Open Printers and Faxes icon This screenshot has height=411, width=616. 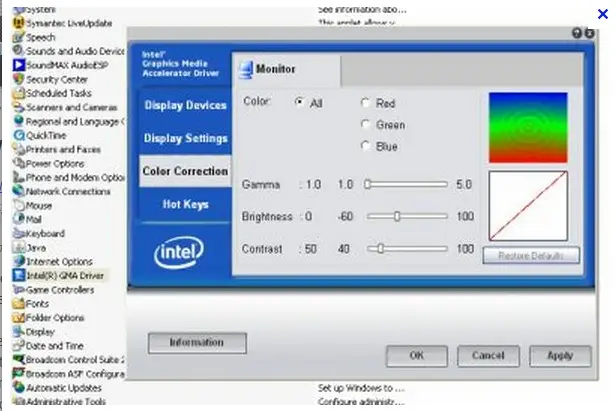(x=18, y=149)
